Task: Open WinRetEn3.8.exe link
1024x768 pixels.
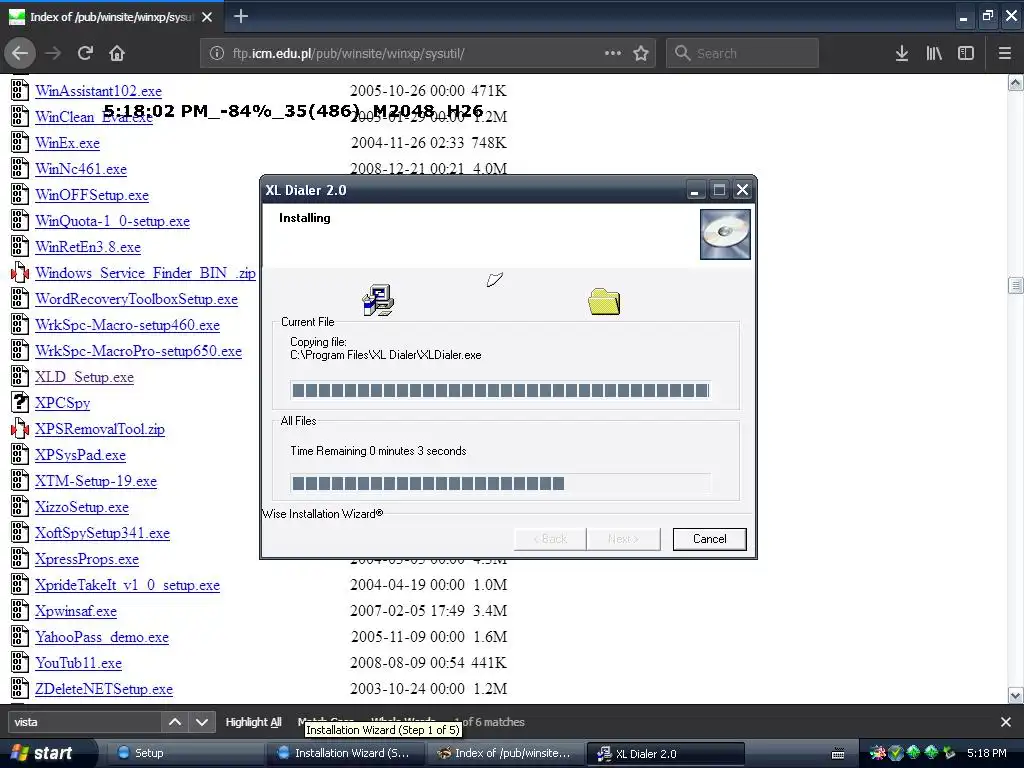Action: pyautogui.click(x=88, y=247)
